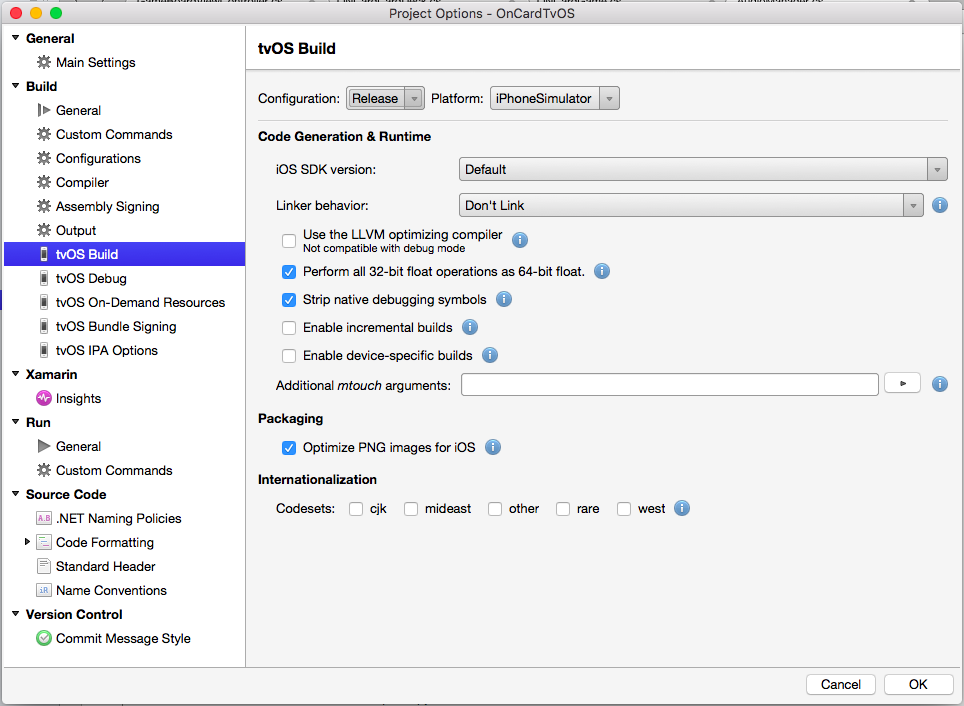964x706 pixels.
Task: Open the Main Settings section
Action: [94, 62]
